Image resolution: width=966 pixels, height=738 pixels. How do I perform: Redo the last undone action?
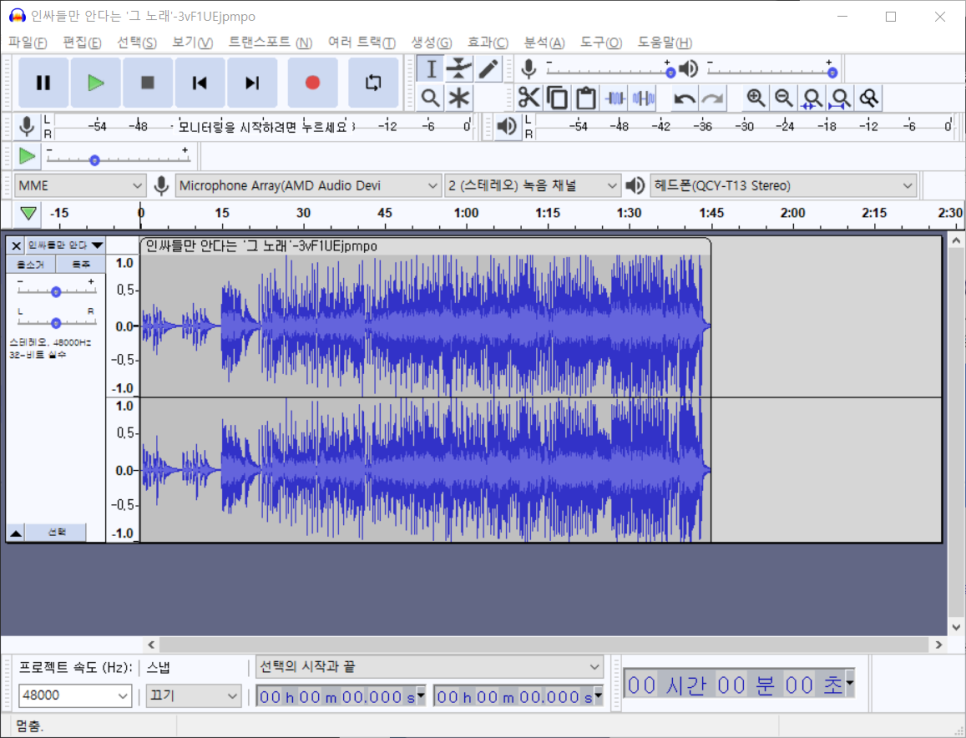click(712, 97)
